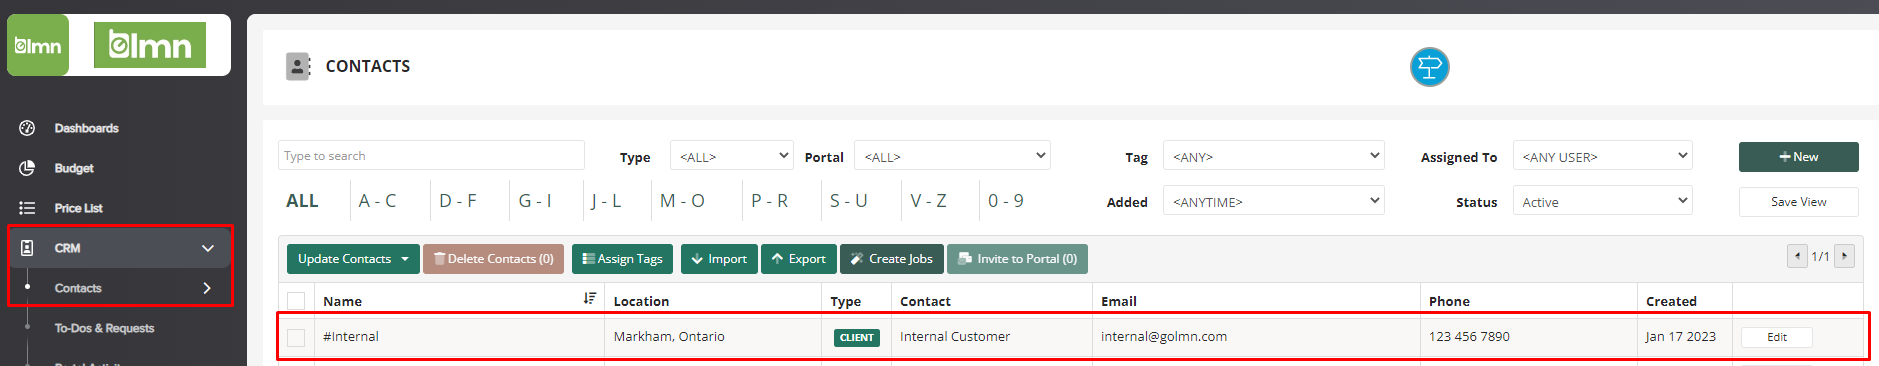Click Invite to Portal (0) button
Viewport: 1879px width, 366px height.
click(x=1017, y=259)
